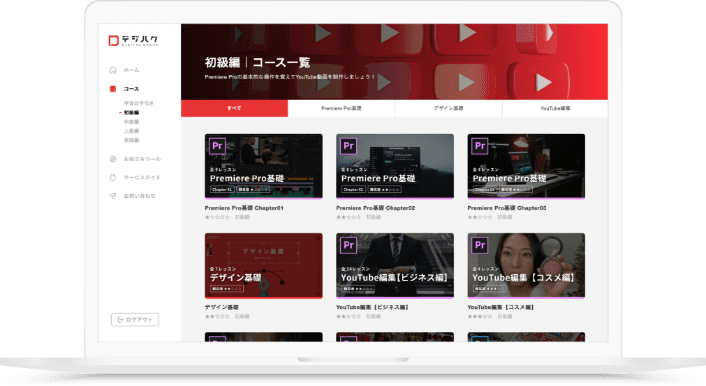Open the useful tools sidebar icon

click(x=113, y=159)
